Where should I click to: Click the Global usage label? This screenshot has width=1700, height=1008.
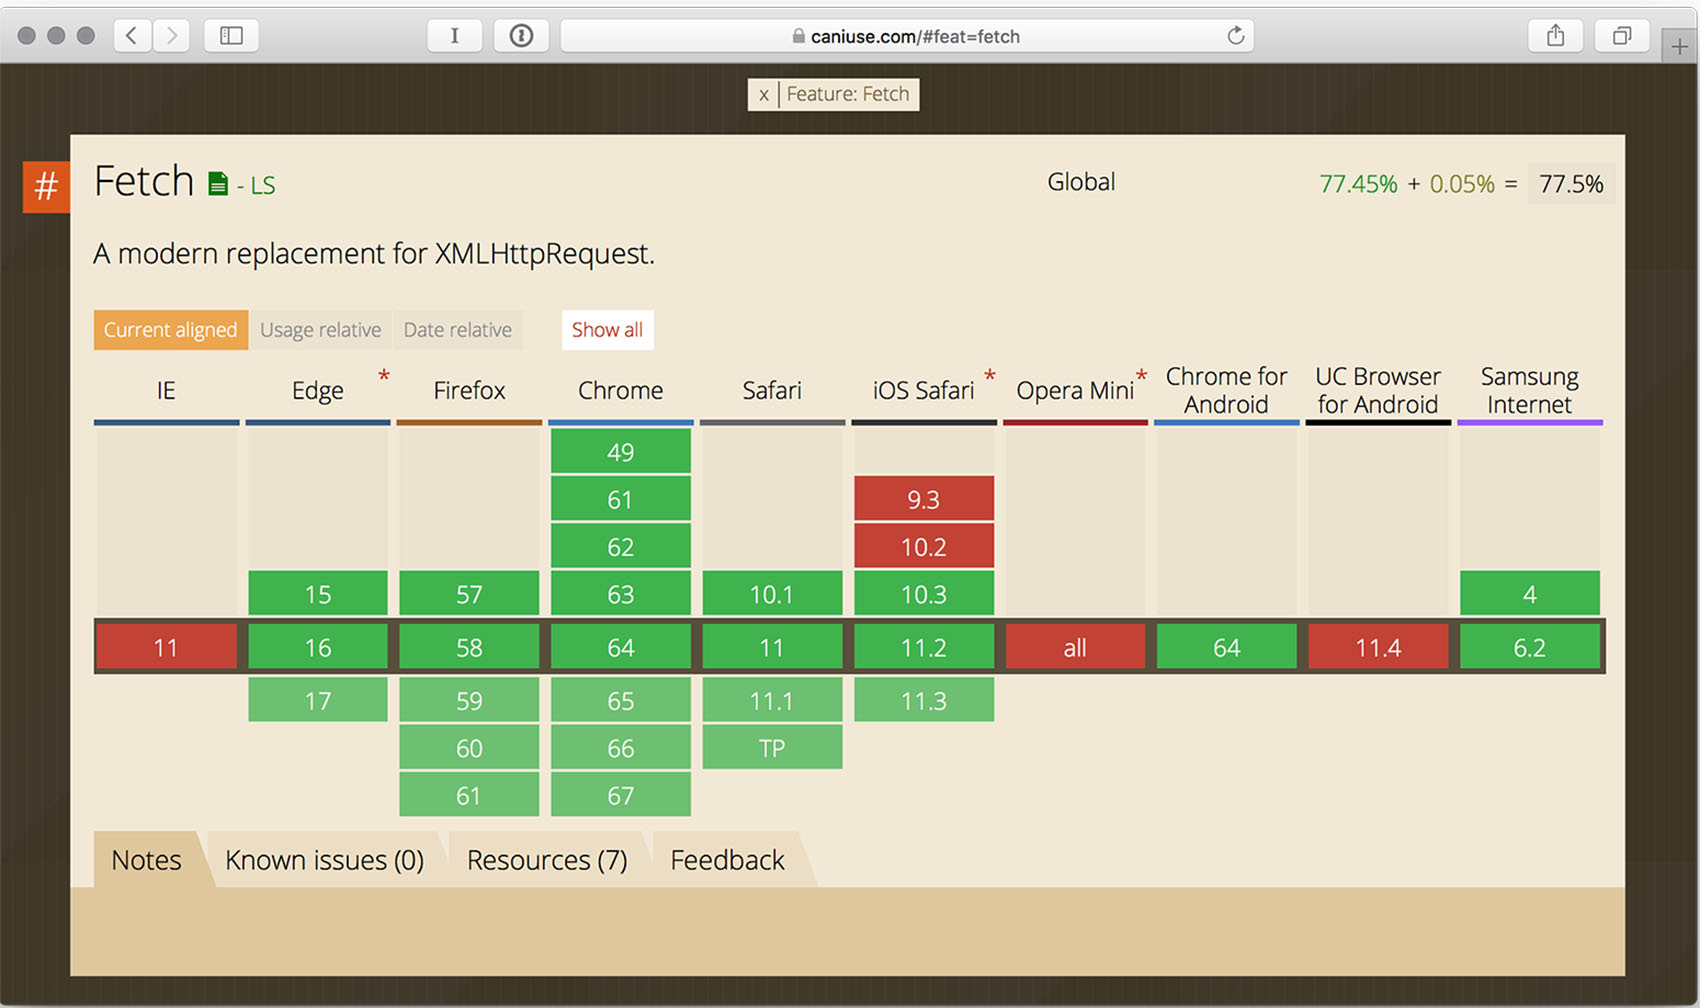click(1081, 182)
